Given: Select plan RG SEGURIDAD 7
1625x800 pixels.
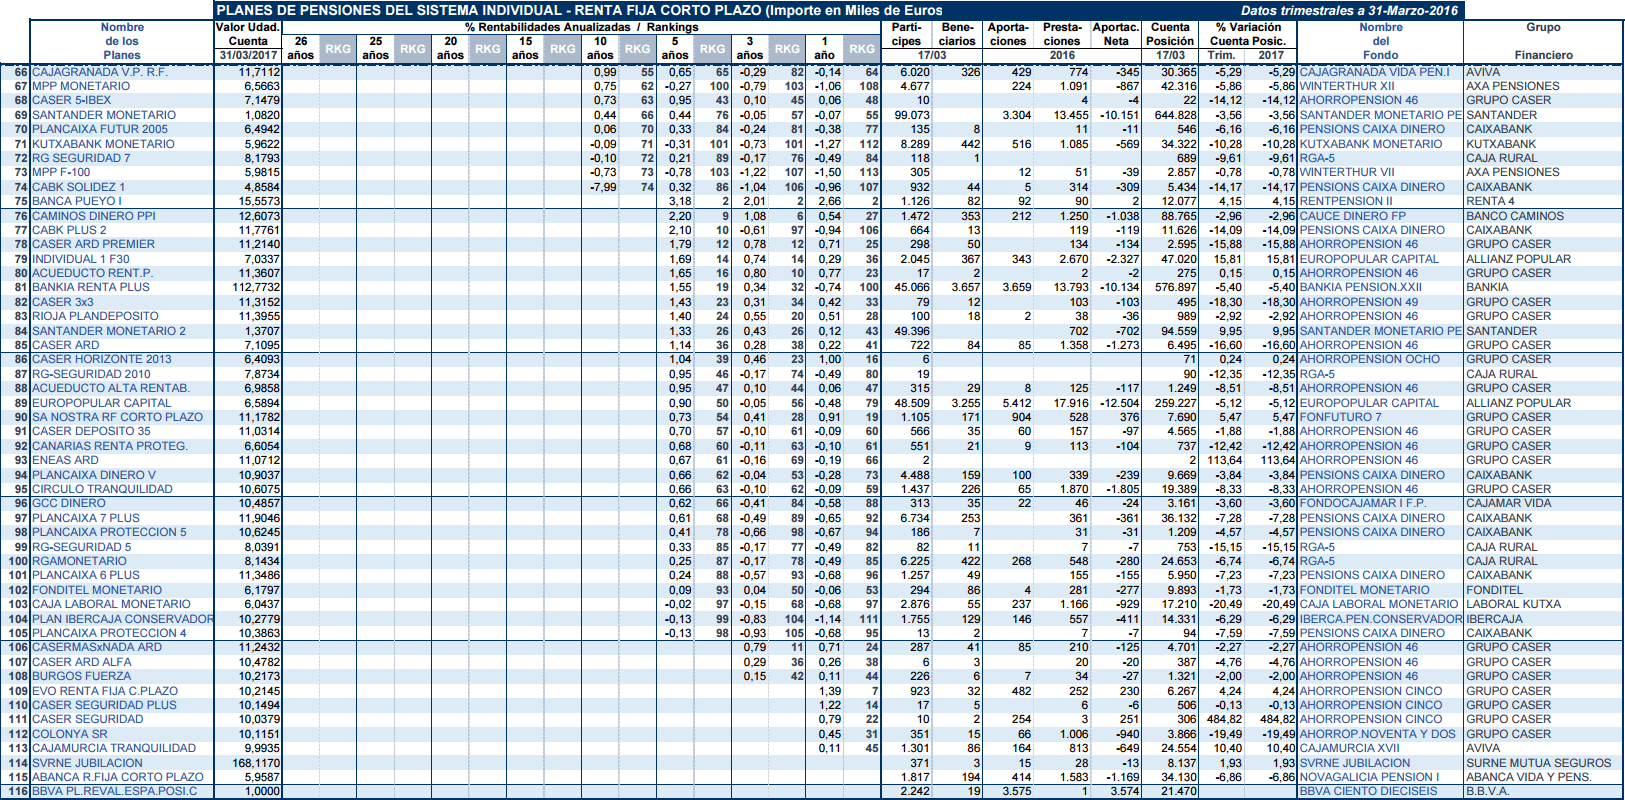Looking at the screenshot, I should point(81,158).
